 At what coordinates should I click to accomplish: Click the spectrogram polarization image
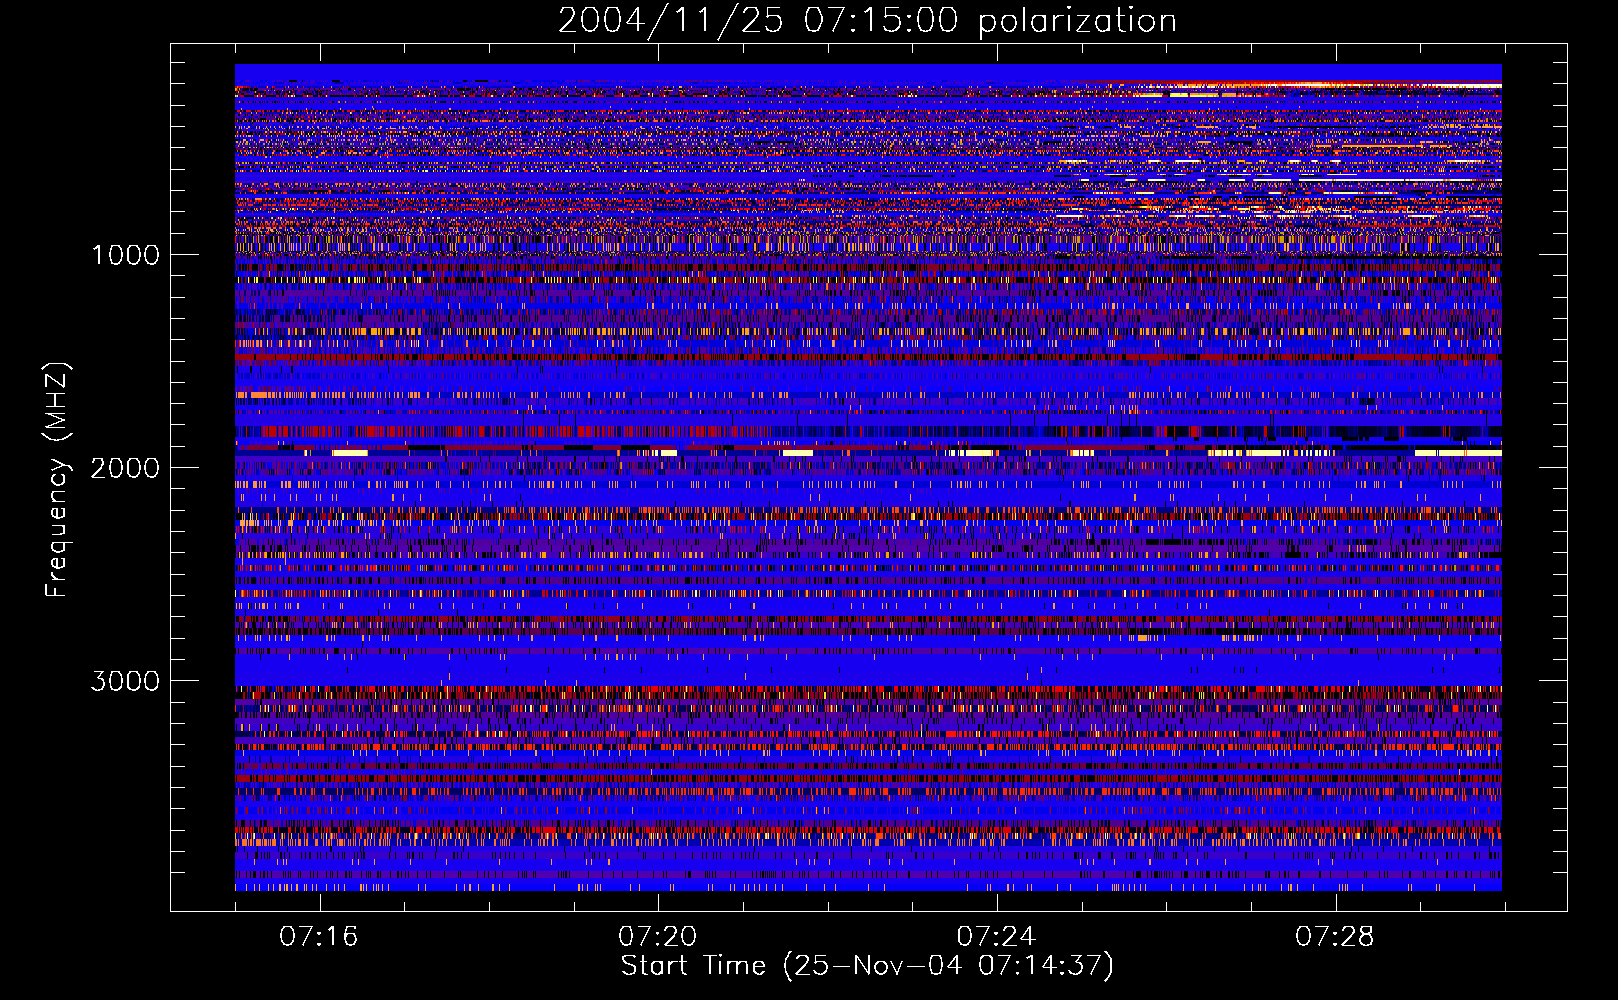tap(868, 477)
